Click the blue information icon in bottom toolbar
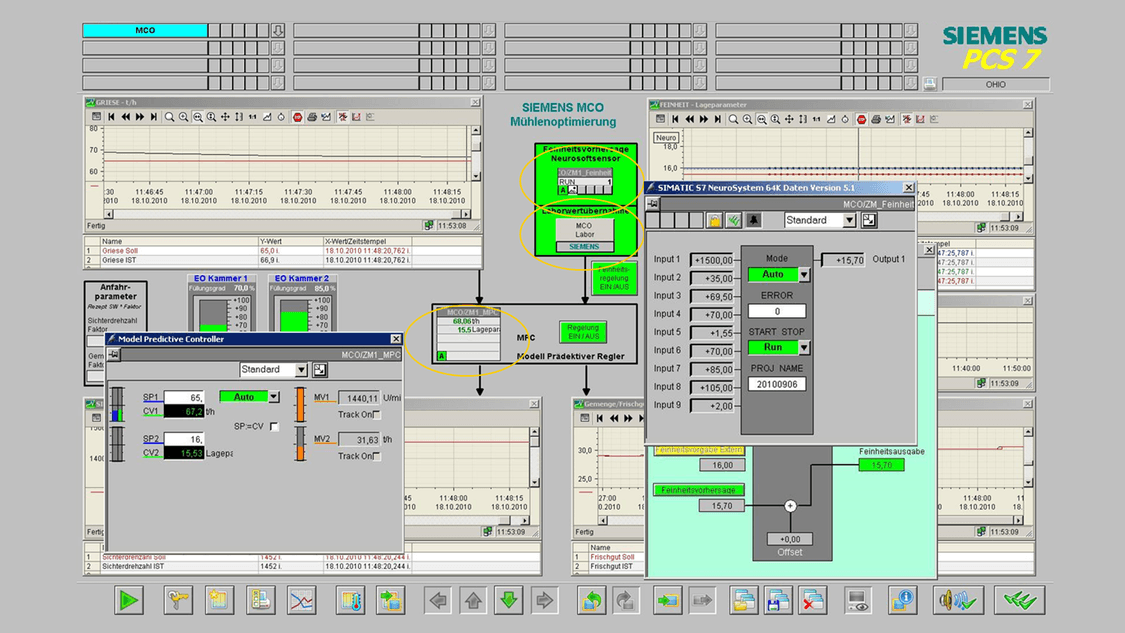This screenshot has width=1125, height=633. tap(902, 600)
